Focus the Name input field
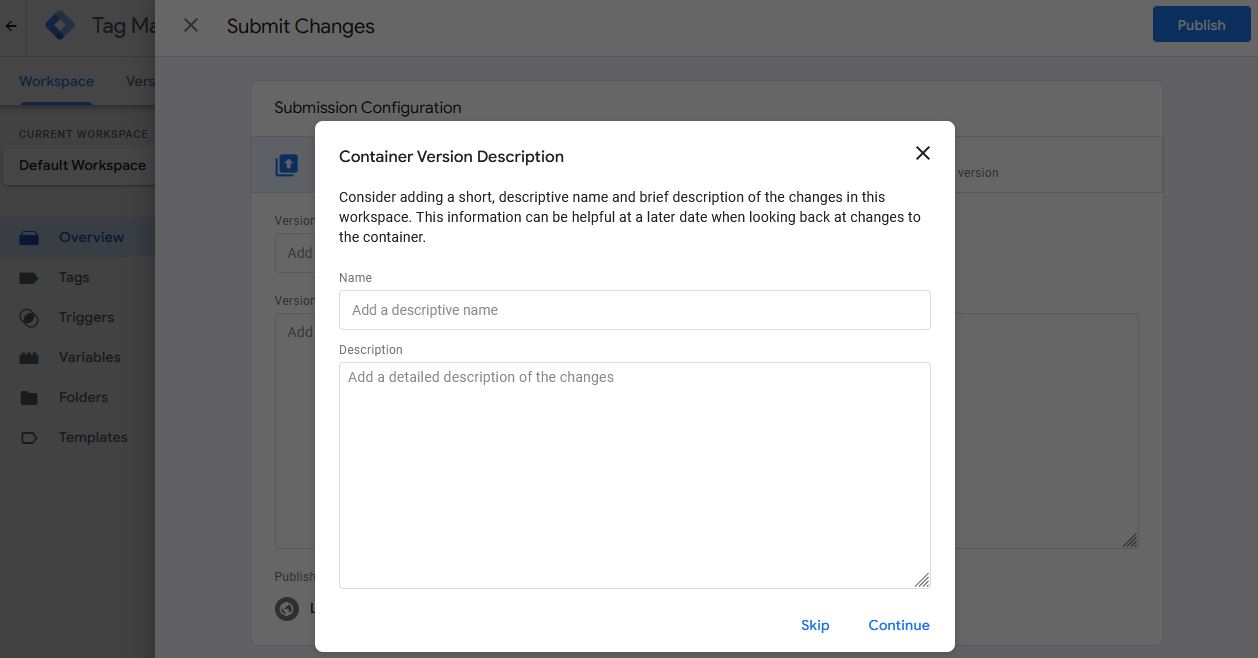Viewport: 1258px width, 658px height. (635, 310)
